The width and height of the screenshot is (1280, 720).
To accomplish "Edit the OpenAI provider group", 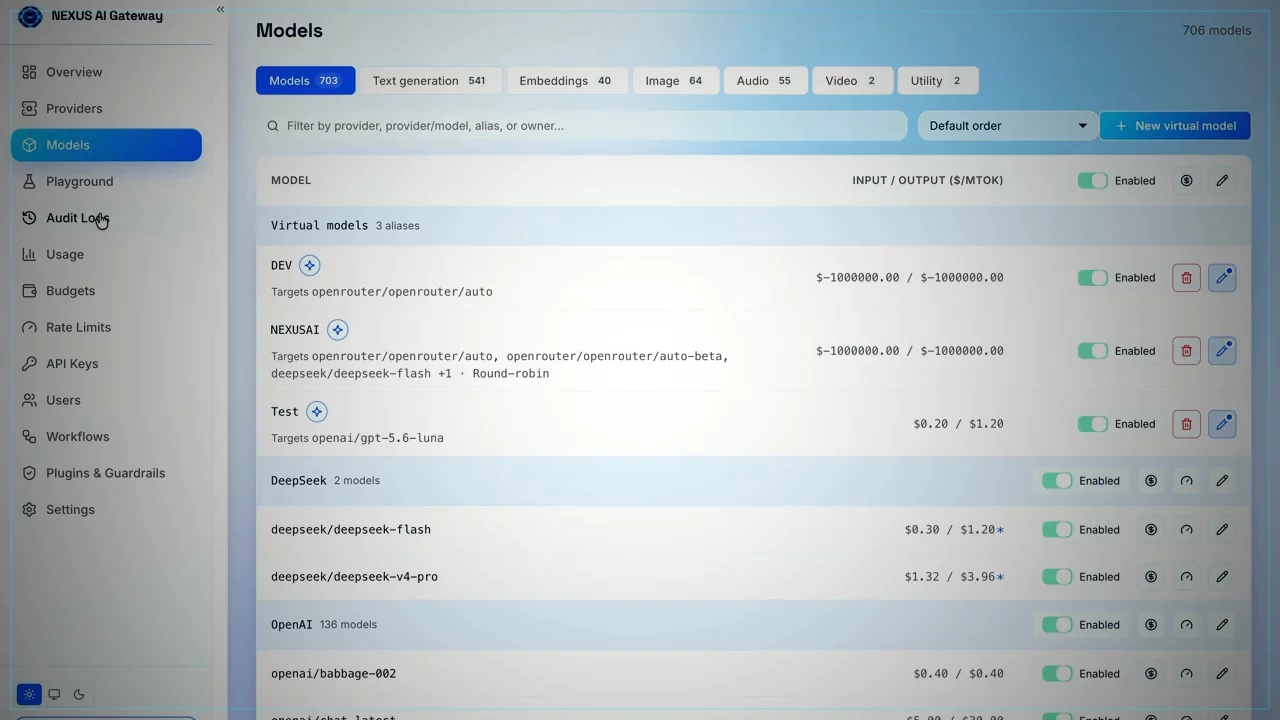I will click(x=1222, y=625).
